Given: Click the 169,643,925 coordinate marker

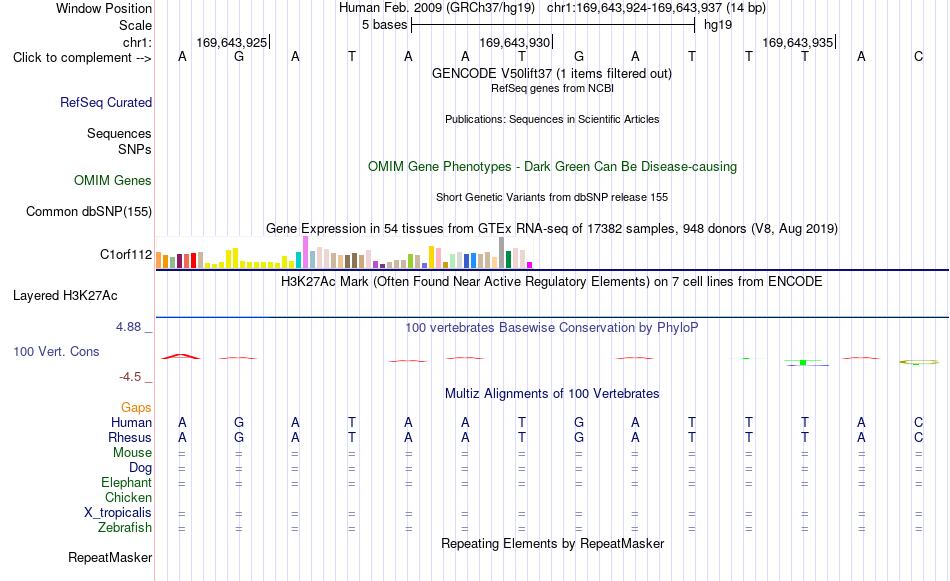Looking at the screenshot, I should [x=231, y=42].
